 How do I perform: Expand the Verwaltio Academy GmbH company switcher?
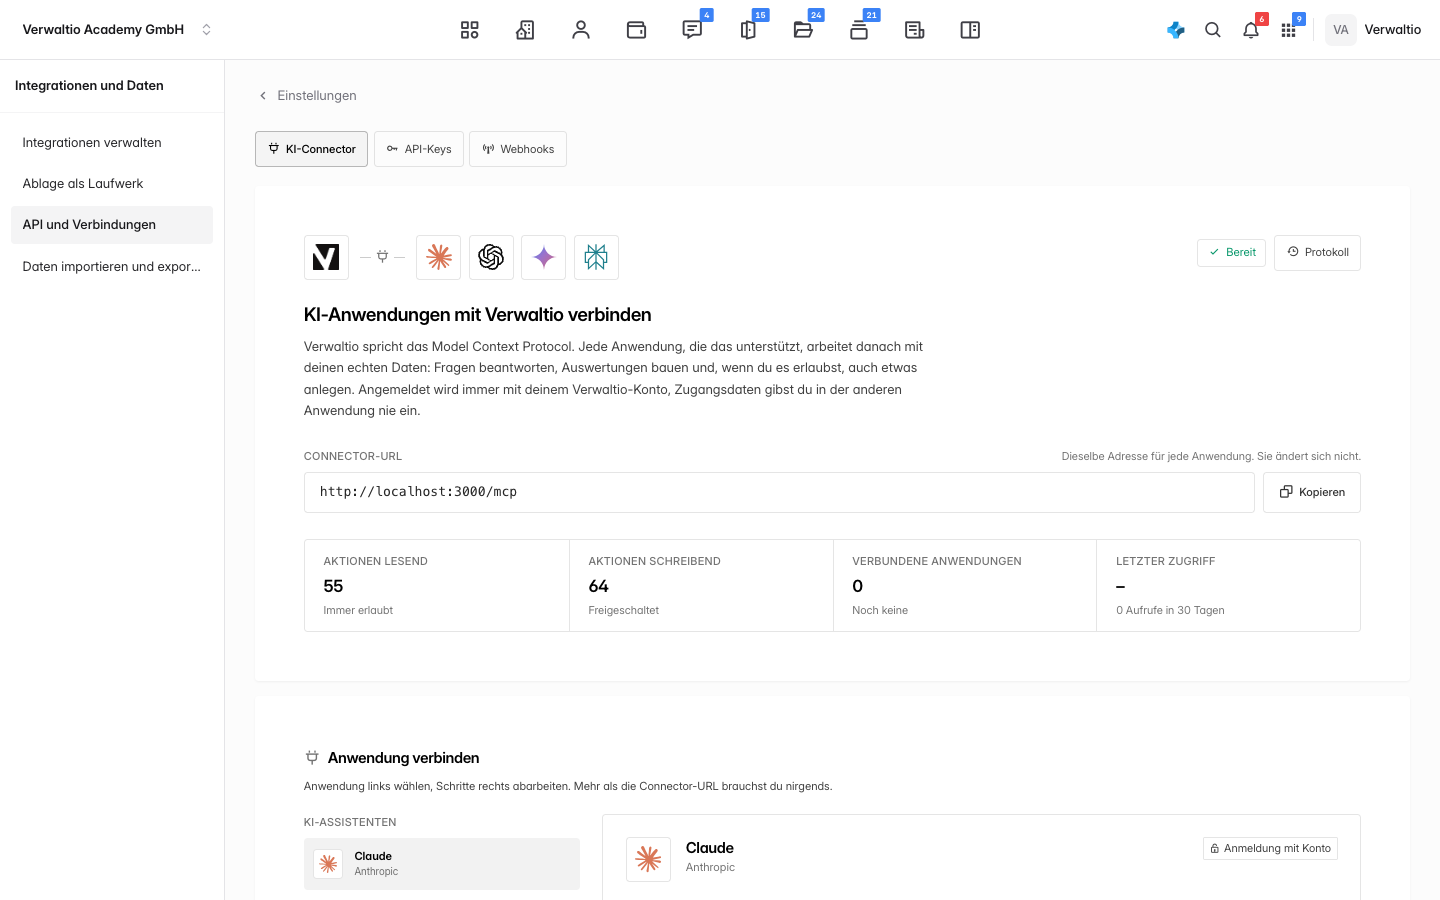pos(117,30)
